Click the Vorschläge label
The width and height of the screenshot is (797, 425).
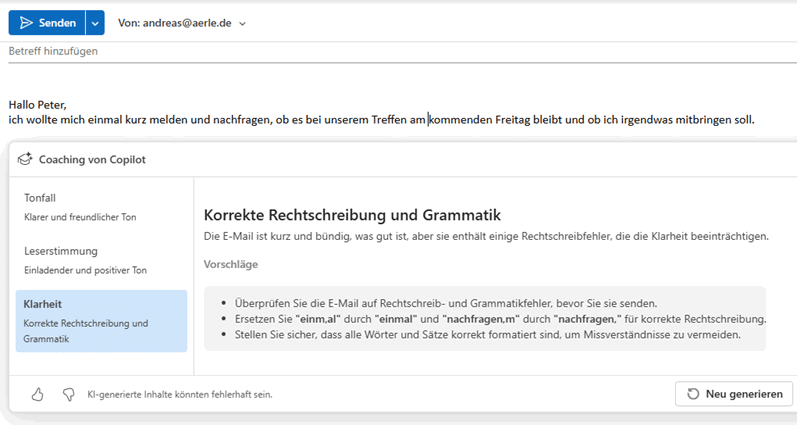231,264
